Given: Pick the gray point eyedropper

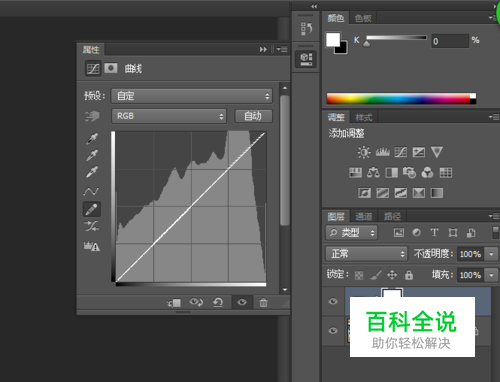Looking at the screenshot, I should point(92,155).
